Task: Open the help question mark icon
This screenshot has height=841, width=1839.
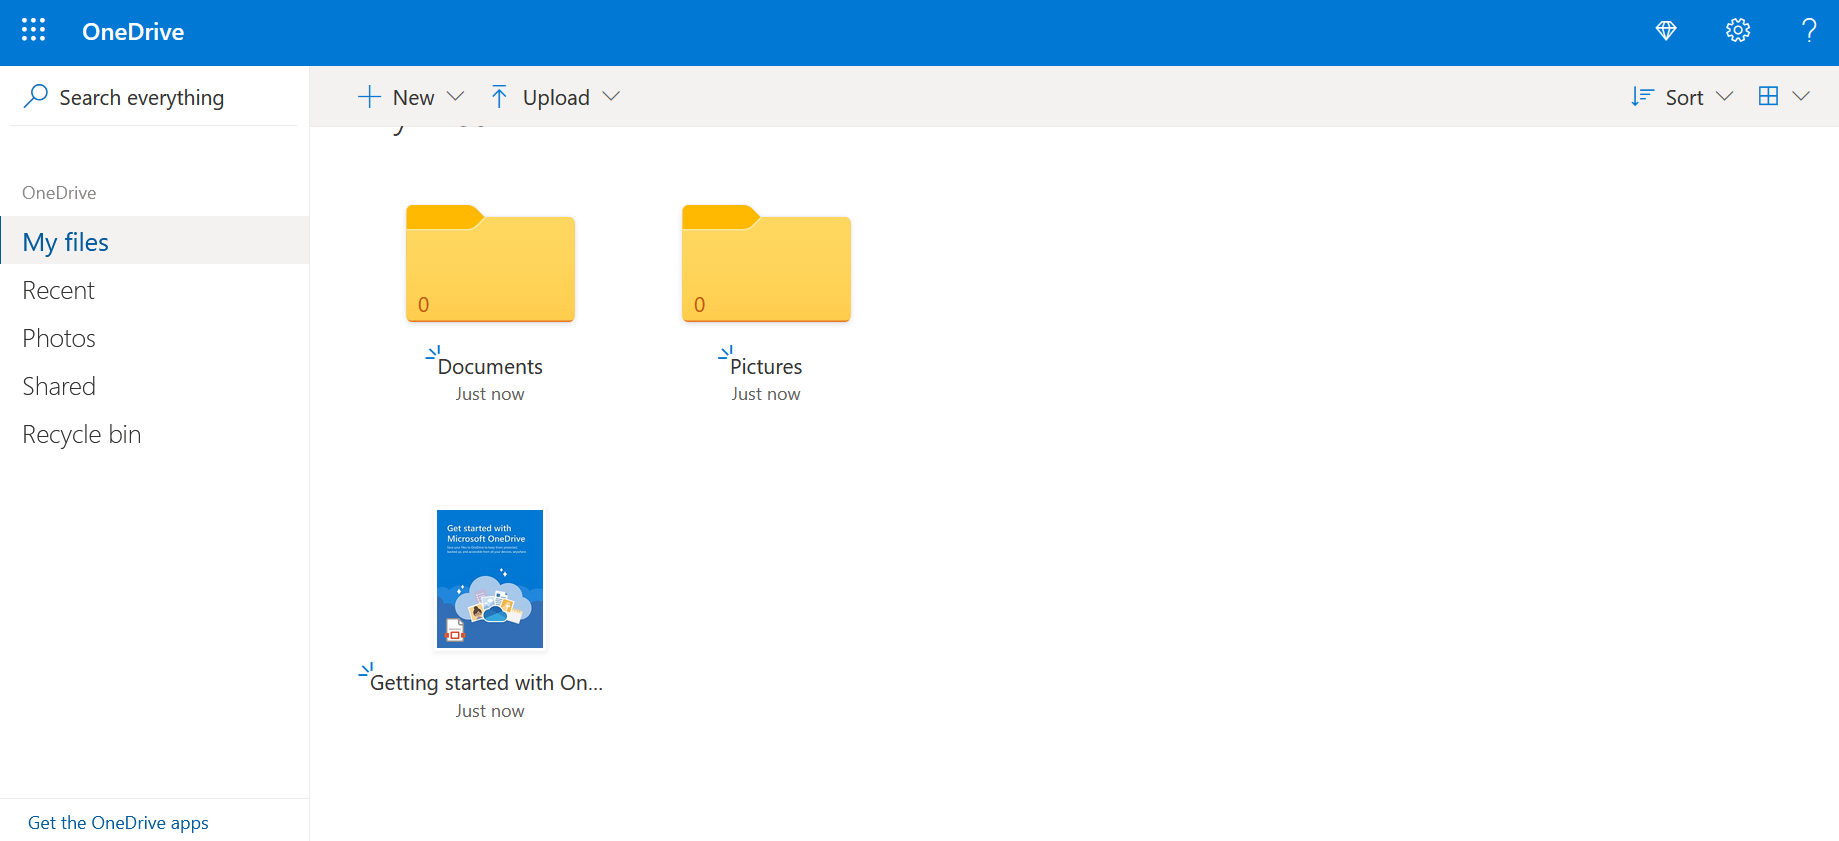Action: click(x=1809, y=31)
